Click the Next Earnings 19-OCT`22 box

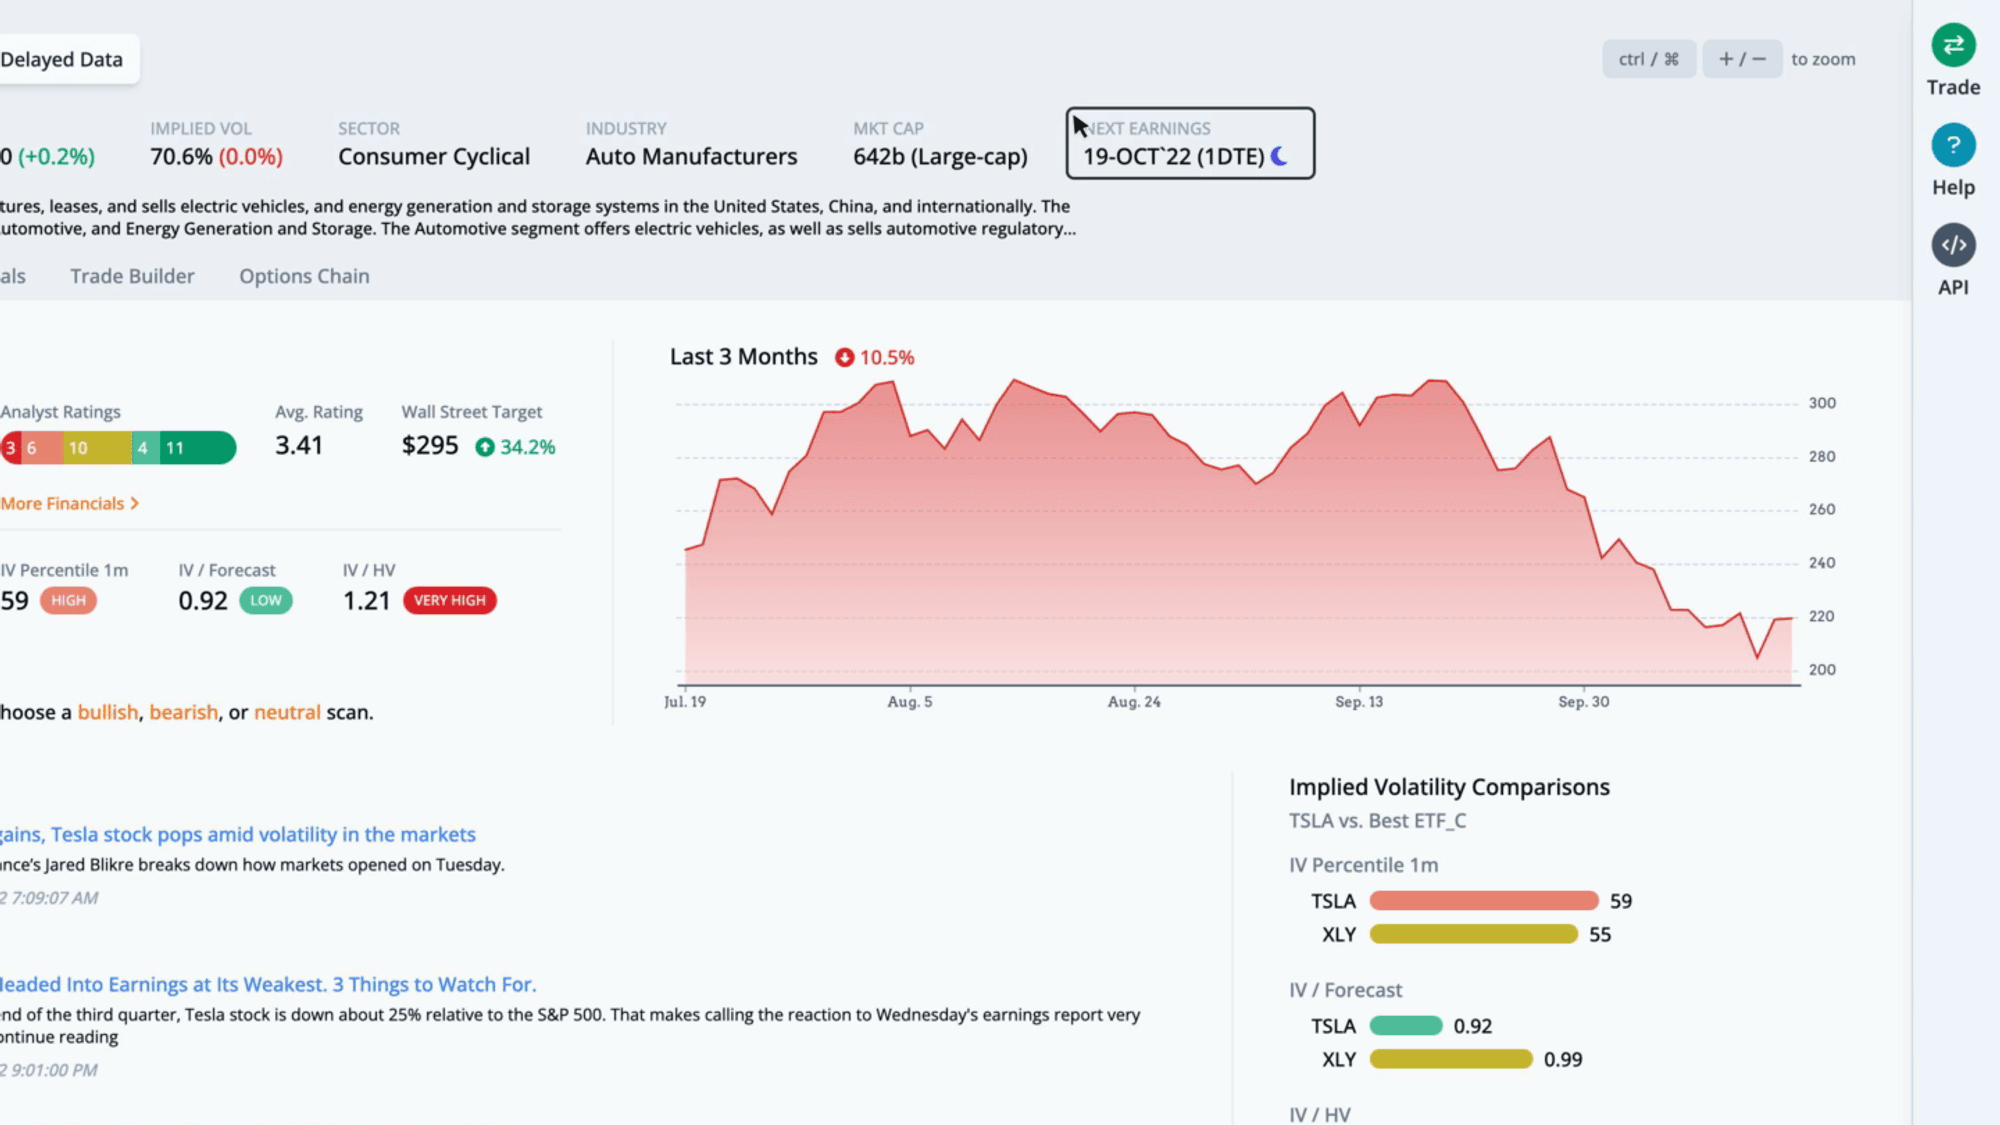(1190, 143)
